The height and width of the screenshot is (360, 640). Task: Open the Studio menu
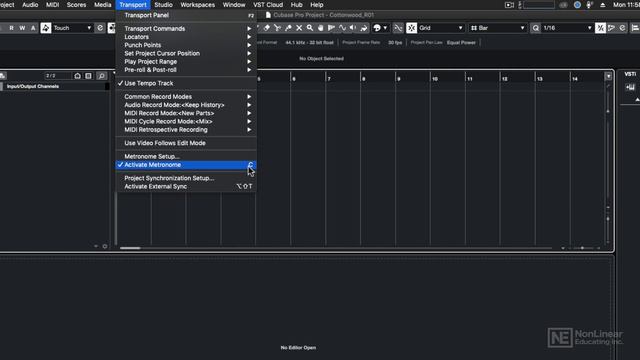click(163, 5)
